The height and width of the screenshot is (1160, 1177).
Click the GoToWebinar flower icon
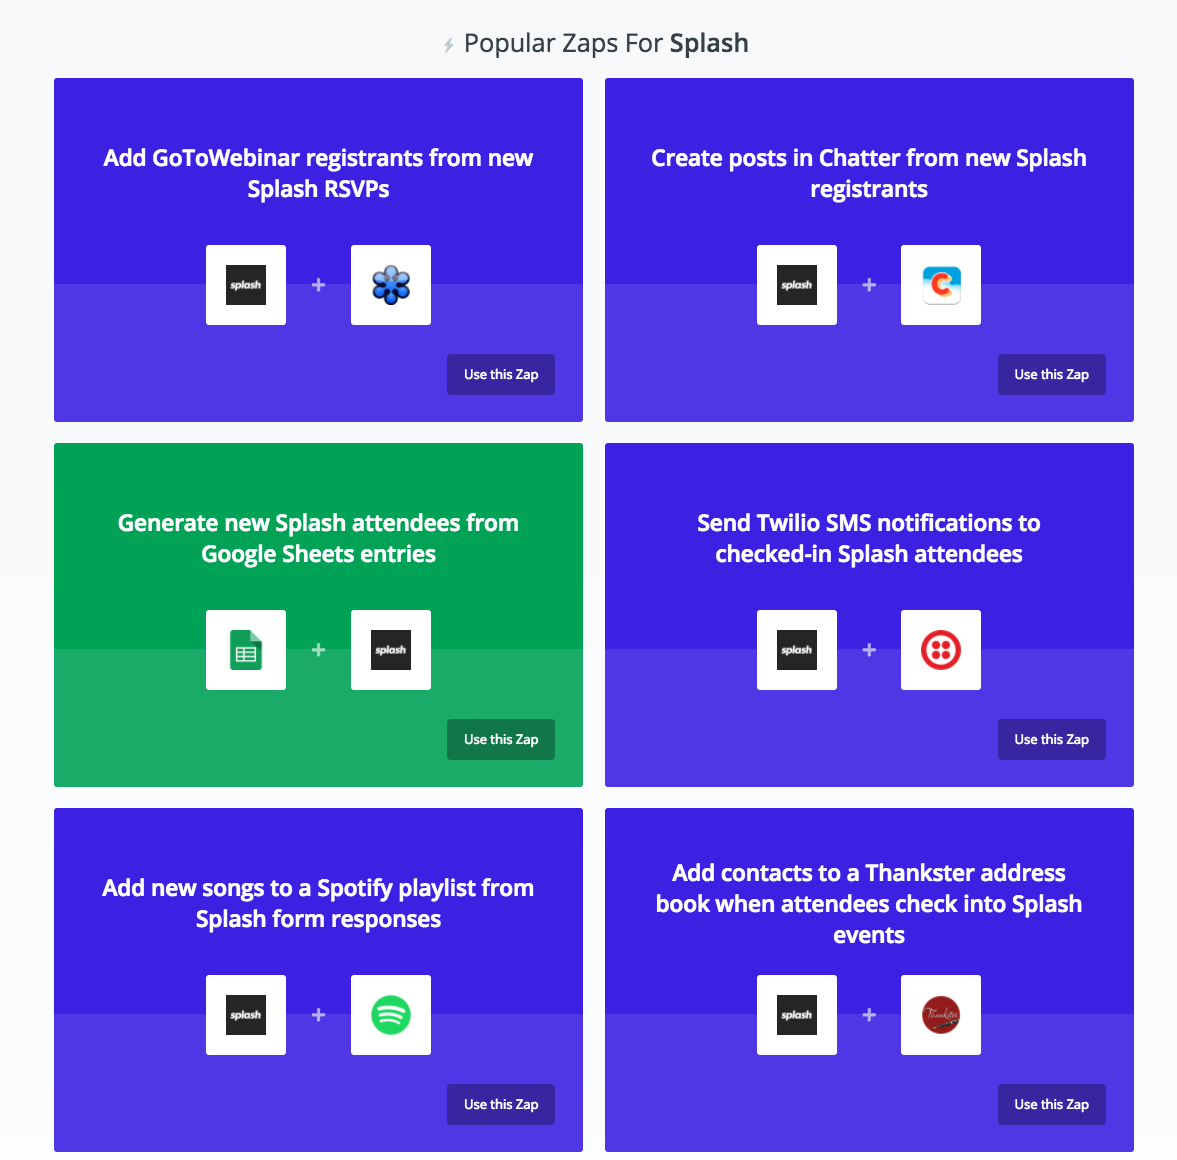390,285
